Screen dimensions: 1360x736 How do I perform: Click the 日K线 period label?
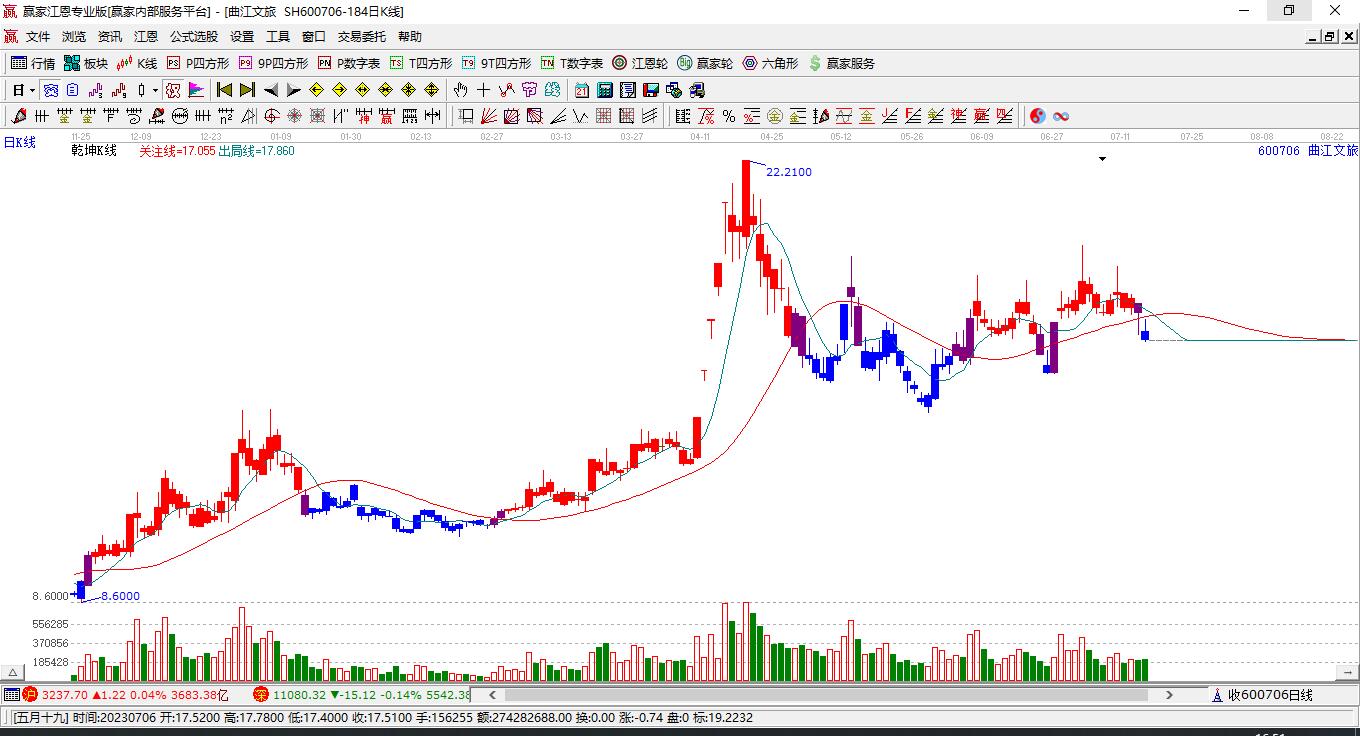pyautogui.click(x=19, y=143)
